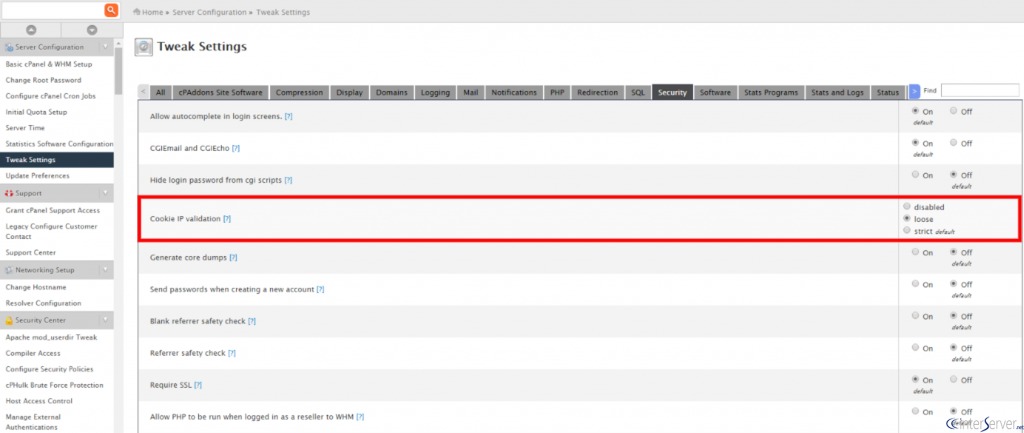Screen dimensions: 1024x433
Task: Open Change Hostname link
Action: [36, 287]
